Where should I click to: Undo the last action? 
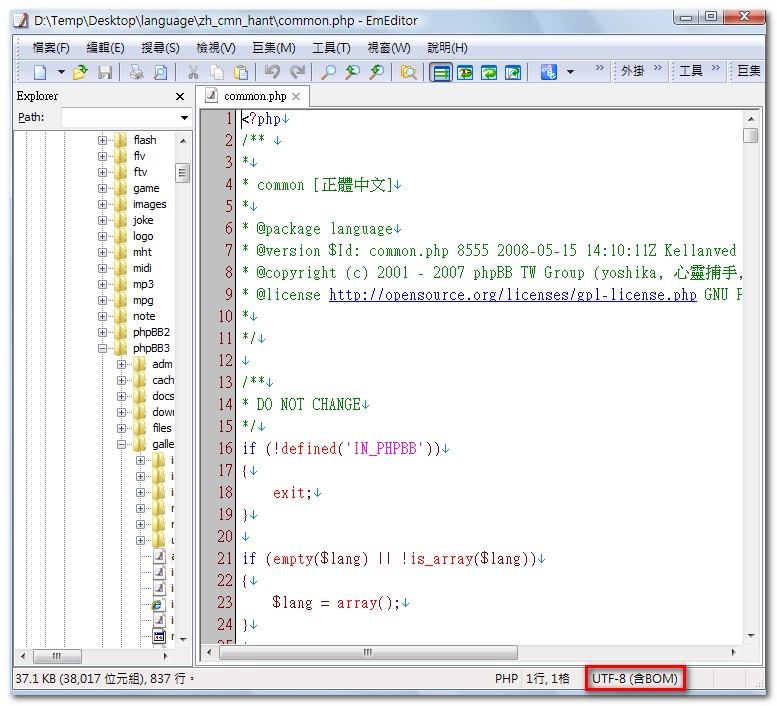(x=272, y=72)
